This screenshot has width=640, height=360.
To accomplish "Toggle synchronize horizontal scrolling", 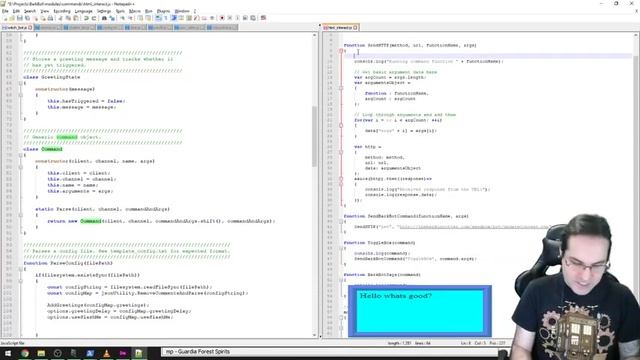I will pyautogui.click(x=148, y=18).
